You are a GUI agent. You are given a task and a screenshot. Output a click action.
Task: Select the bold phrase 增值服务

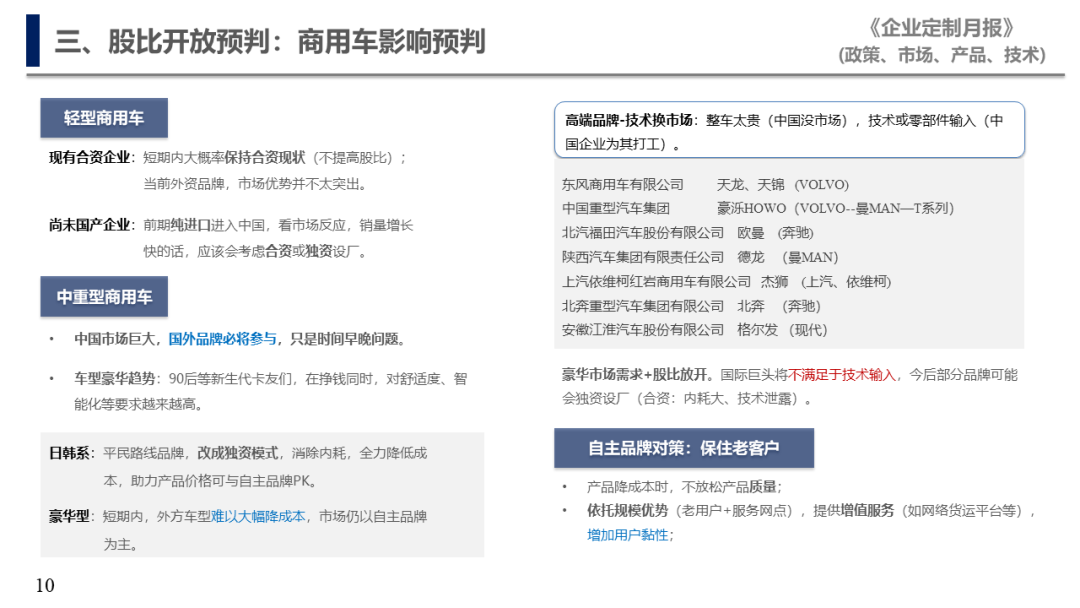[x=866, y=510]
